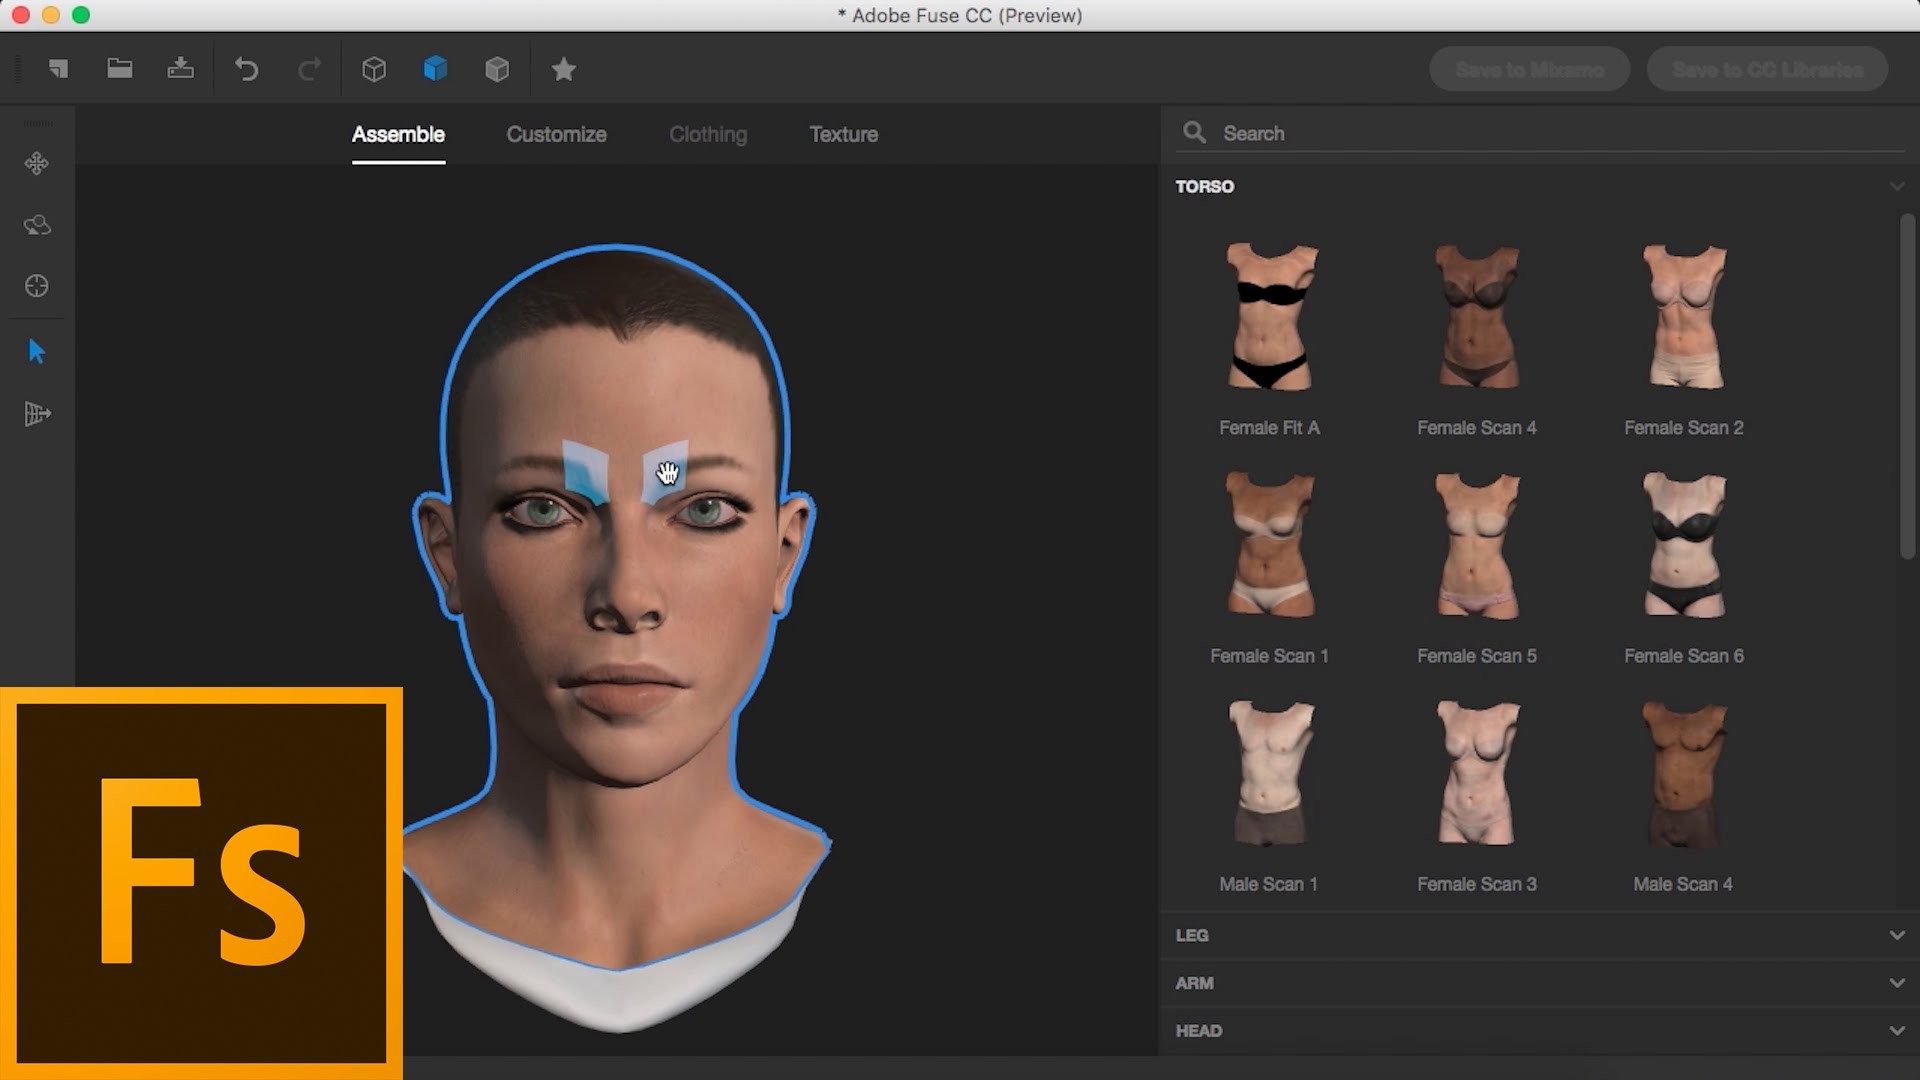The width and height of the screenshot is (1920, 1080).
Task: Click the star favorites icon
Action: point(564,69)
